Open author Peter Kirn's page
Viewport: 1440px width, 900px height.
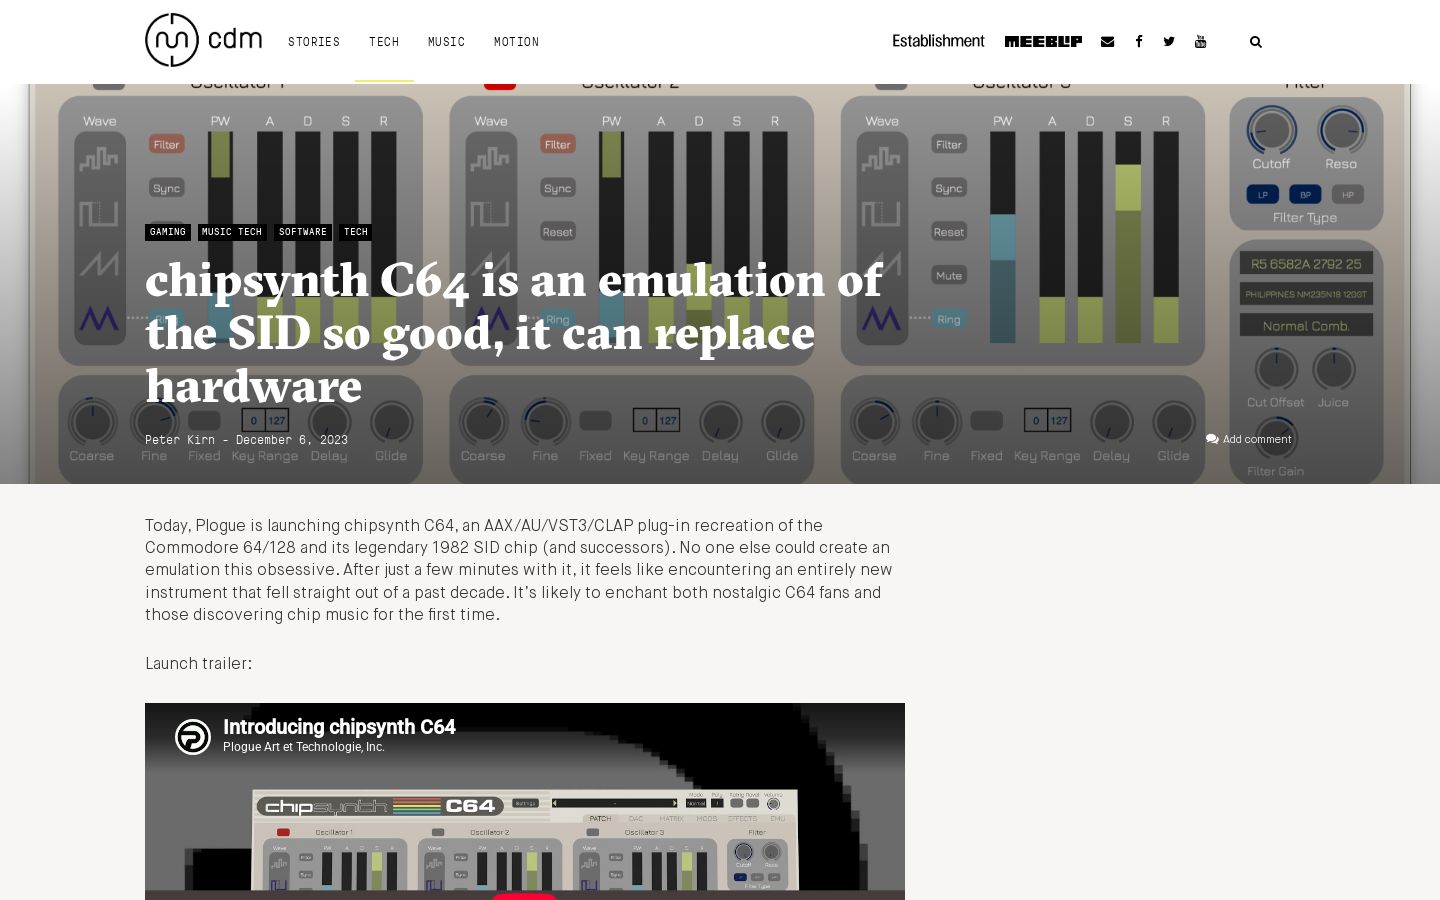coord(180,440)
